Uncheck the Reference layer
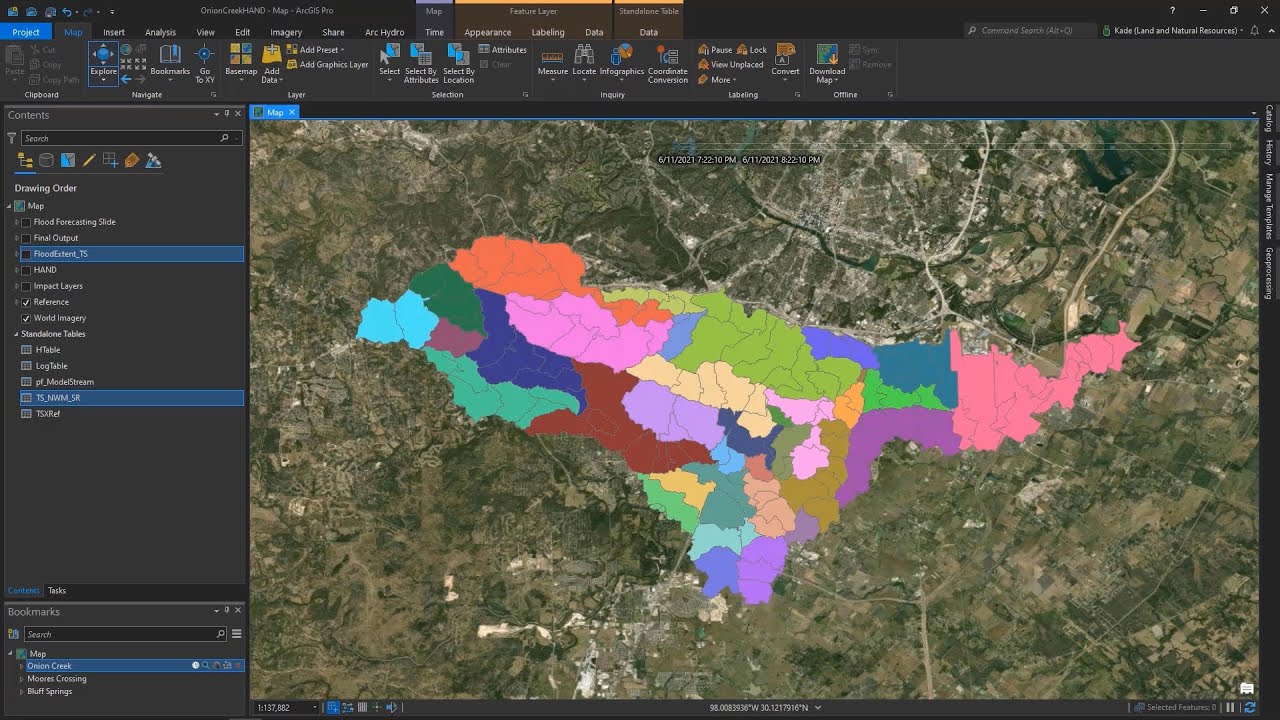The width and height of the screenshot is (1280, 720). (x=26, y=302)
